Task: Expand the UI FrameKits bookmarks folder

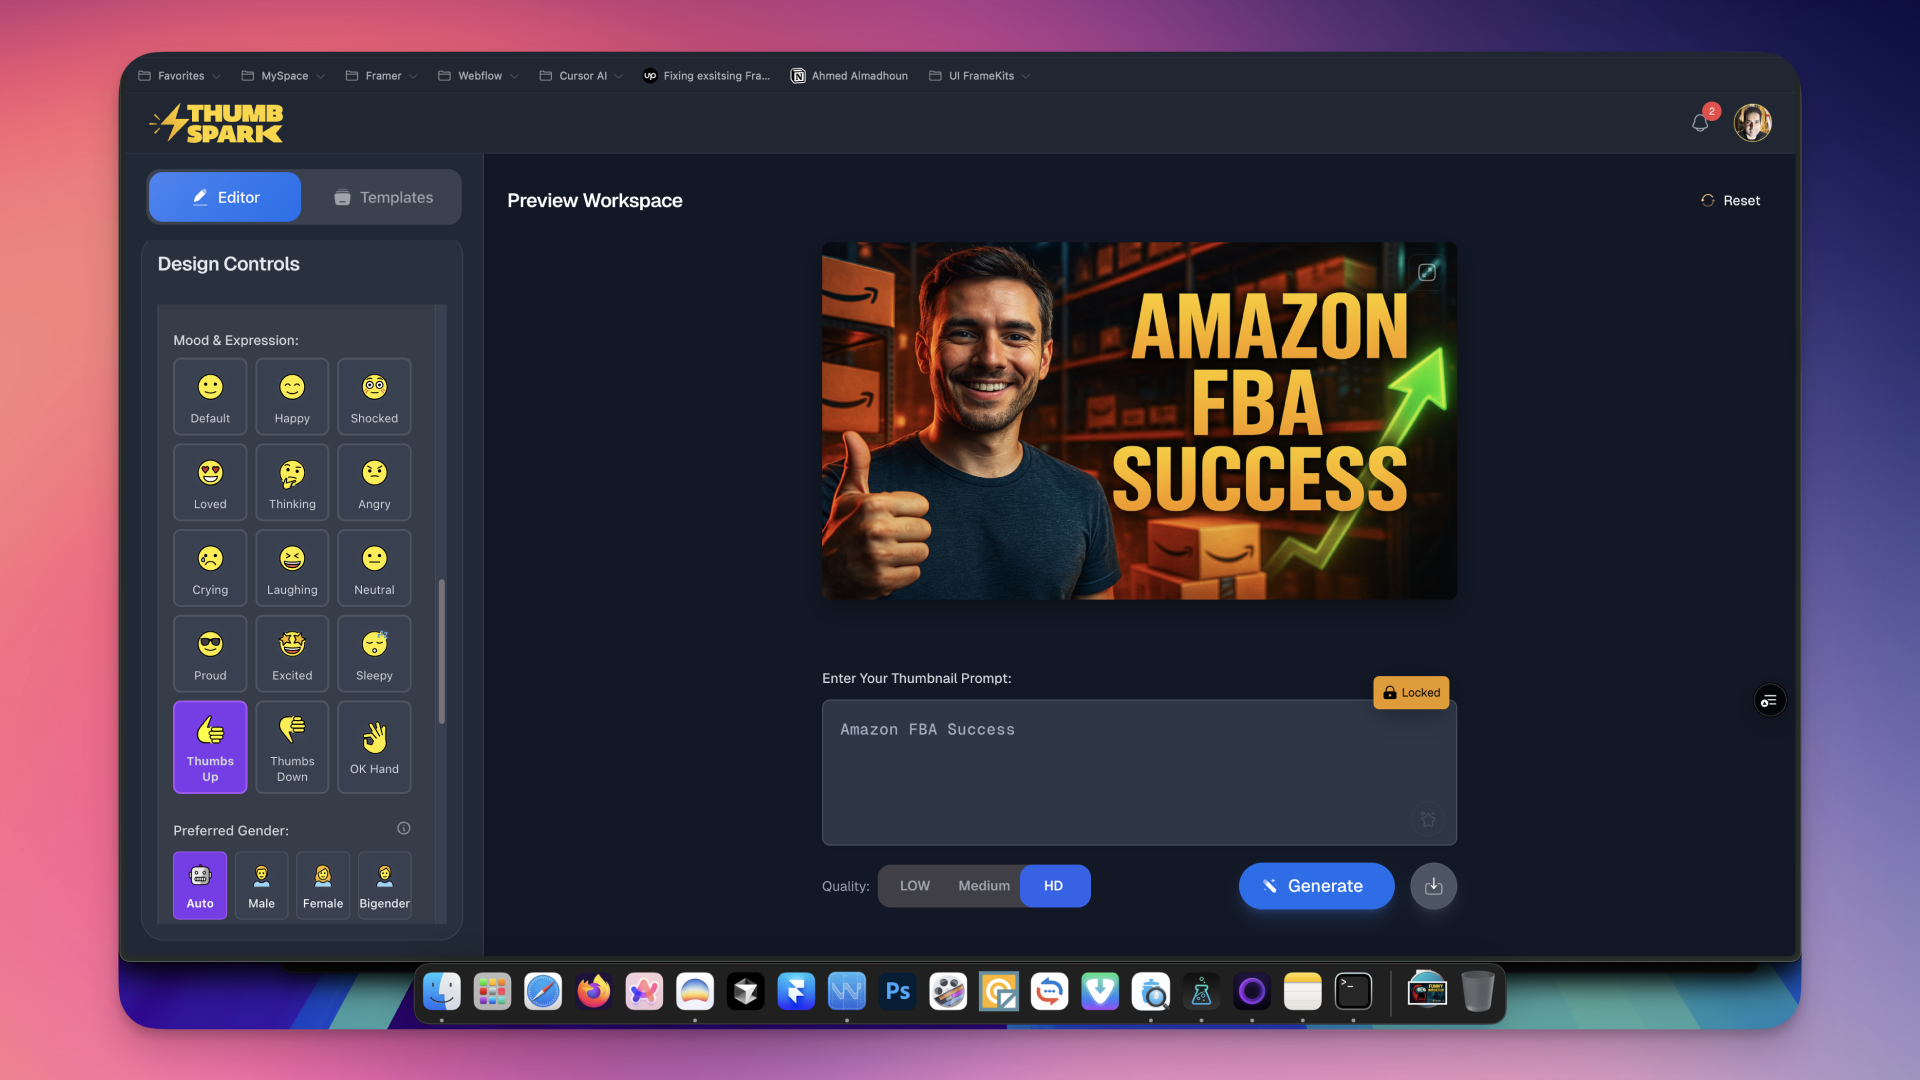Action: tap(980, 76)
